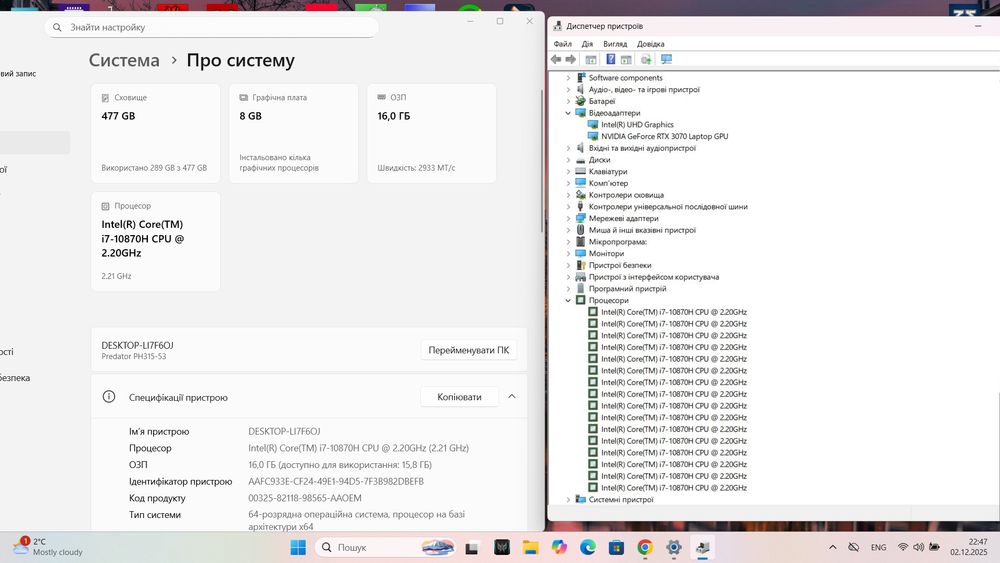This screenshot has width=1000, height=563.
Task: Click DESKTOP-LI7F6OJ in the Ім'я пристрою row
Action: [x=284, y=431]
